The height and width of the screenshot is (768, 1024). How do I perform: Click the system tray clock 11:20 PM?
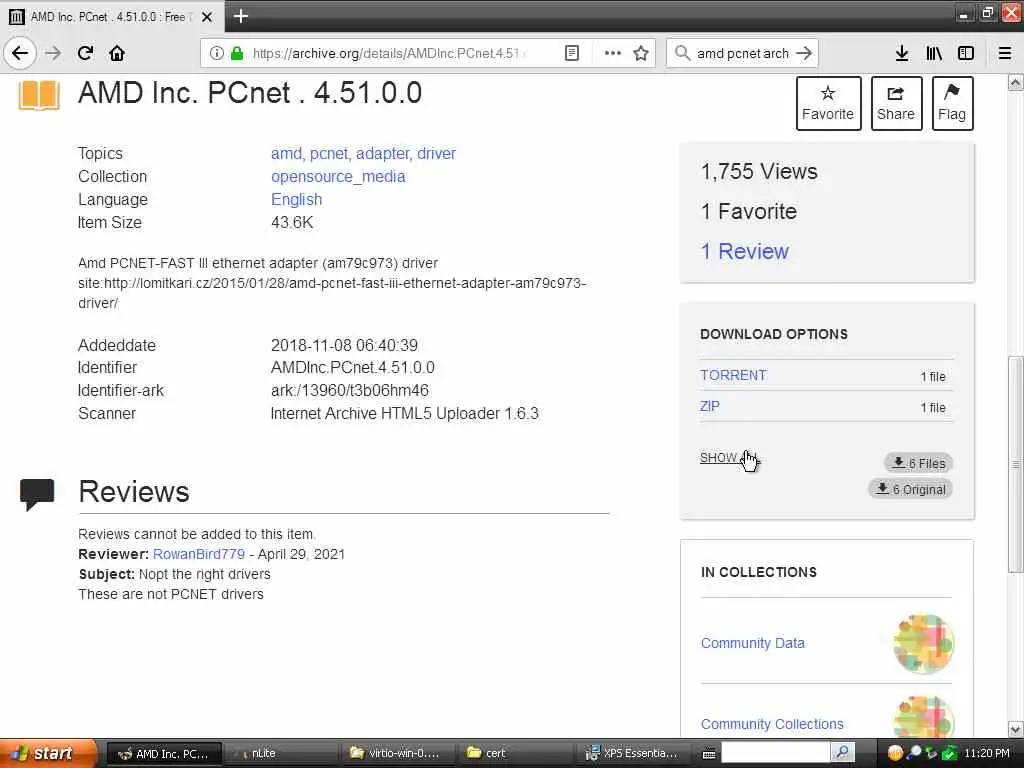(987, 754)
